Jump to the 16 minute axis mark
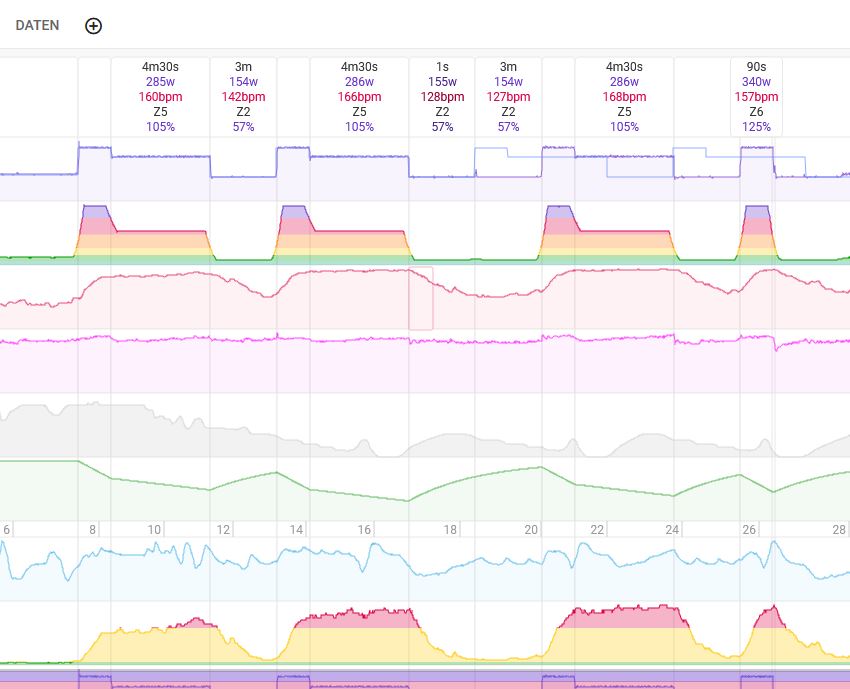 click(x=365, y=530)
